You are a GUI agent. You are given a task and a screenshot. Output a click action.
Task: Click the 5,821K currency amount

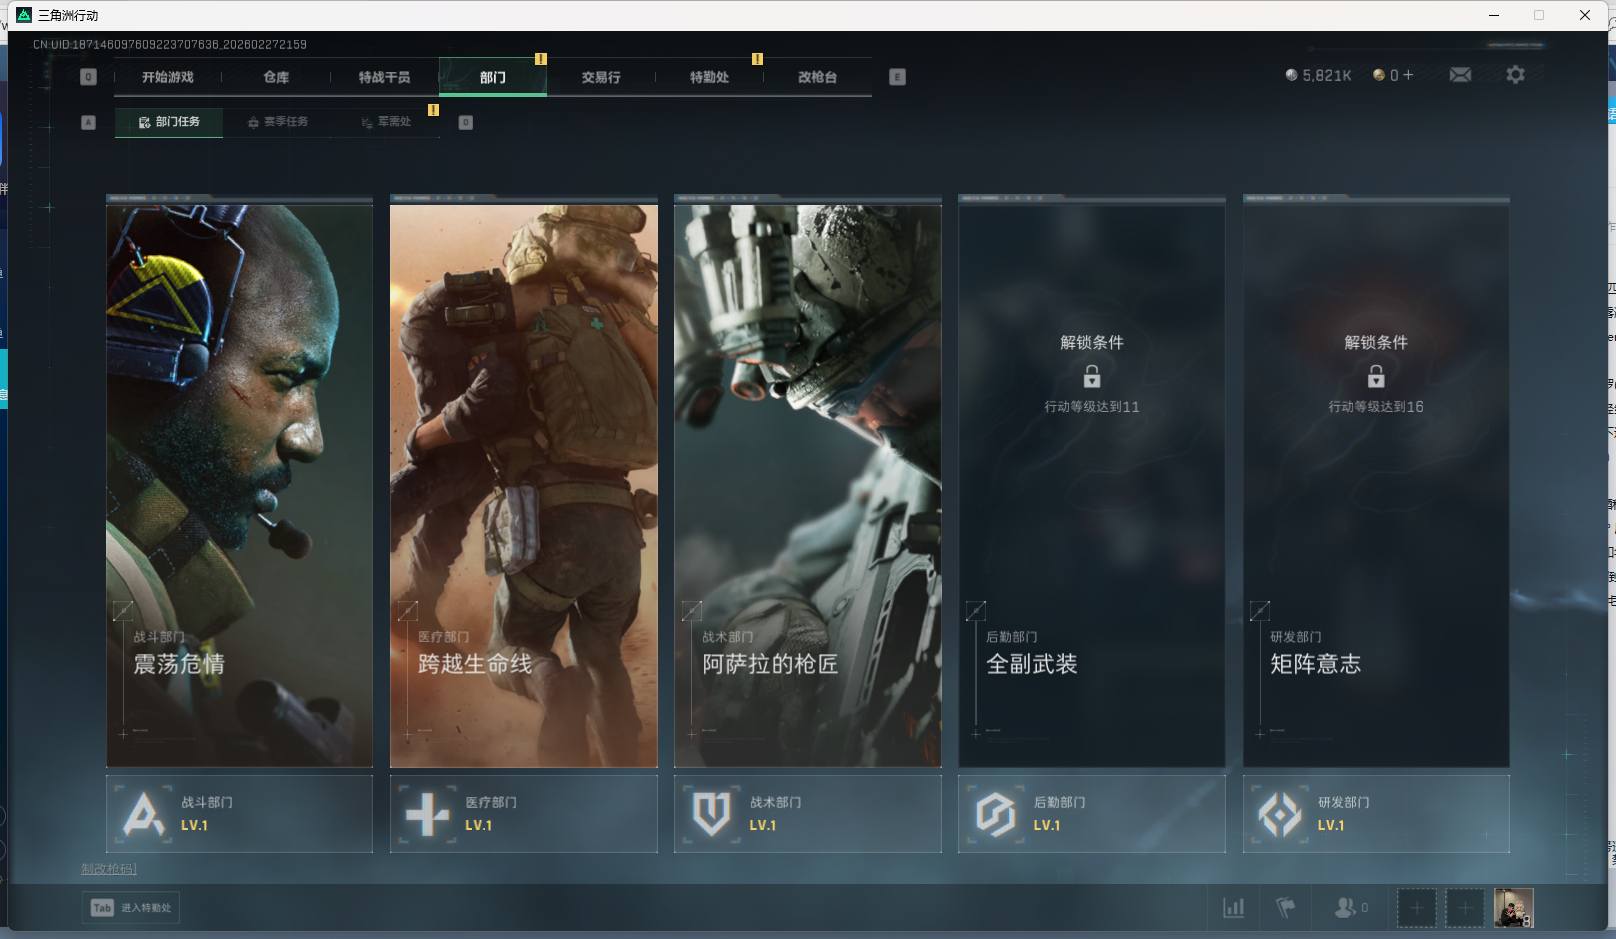pos(1327,75)
